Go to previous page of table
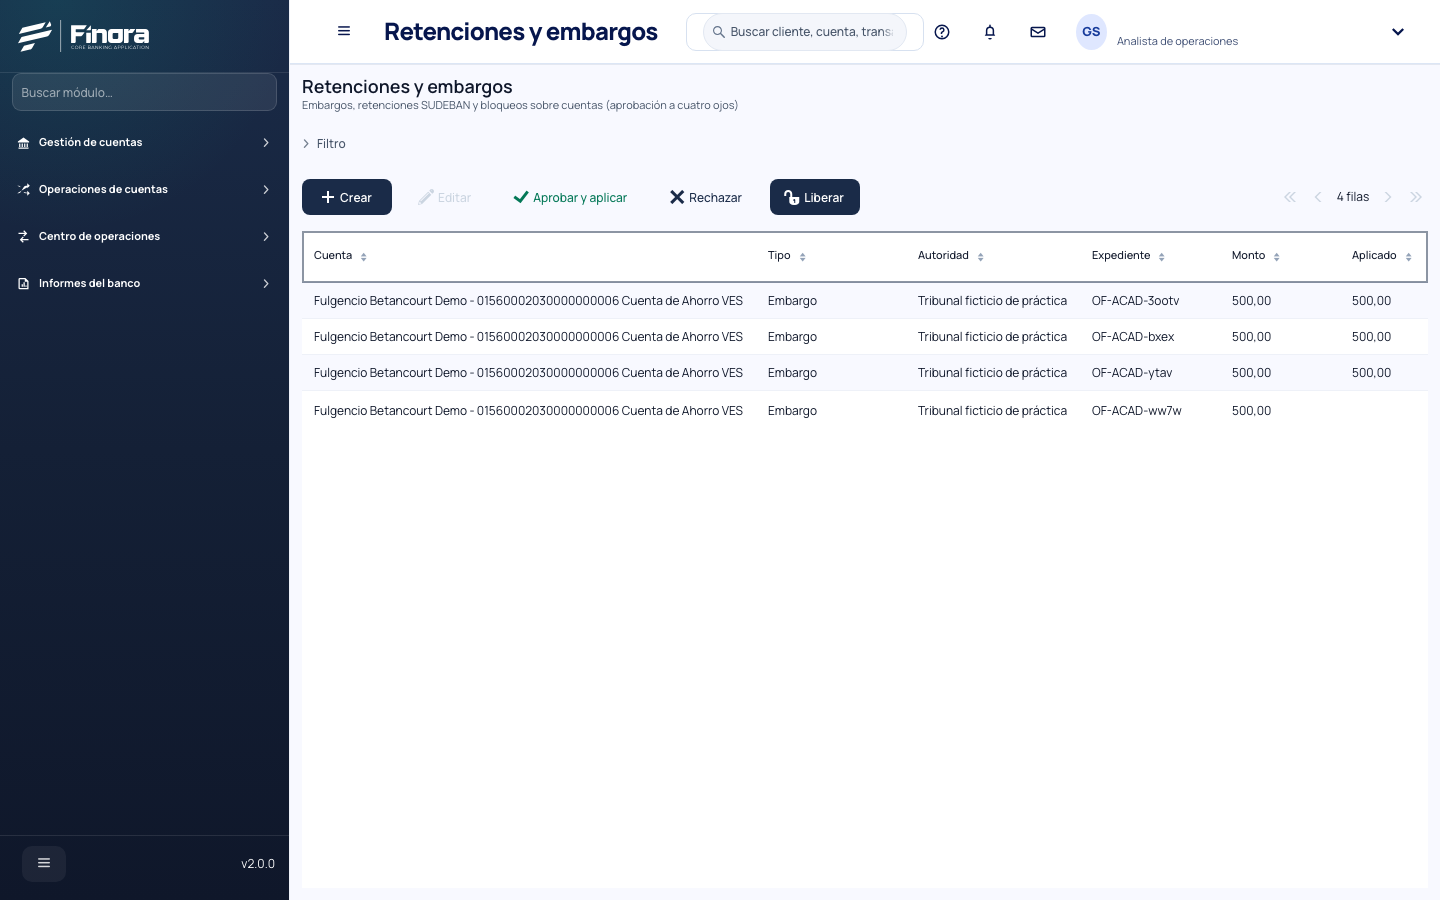The width and height of the screenshot is (1440, 900). coord(1318,197)
